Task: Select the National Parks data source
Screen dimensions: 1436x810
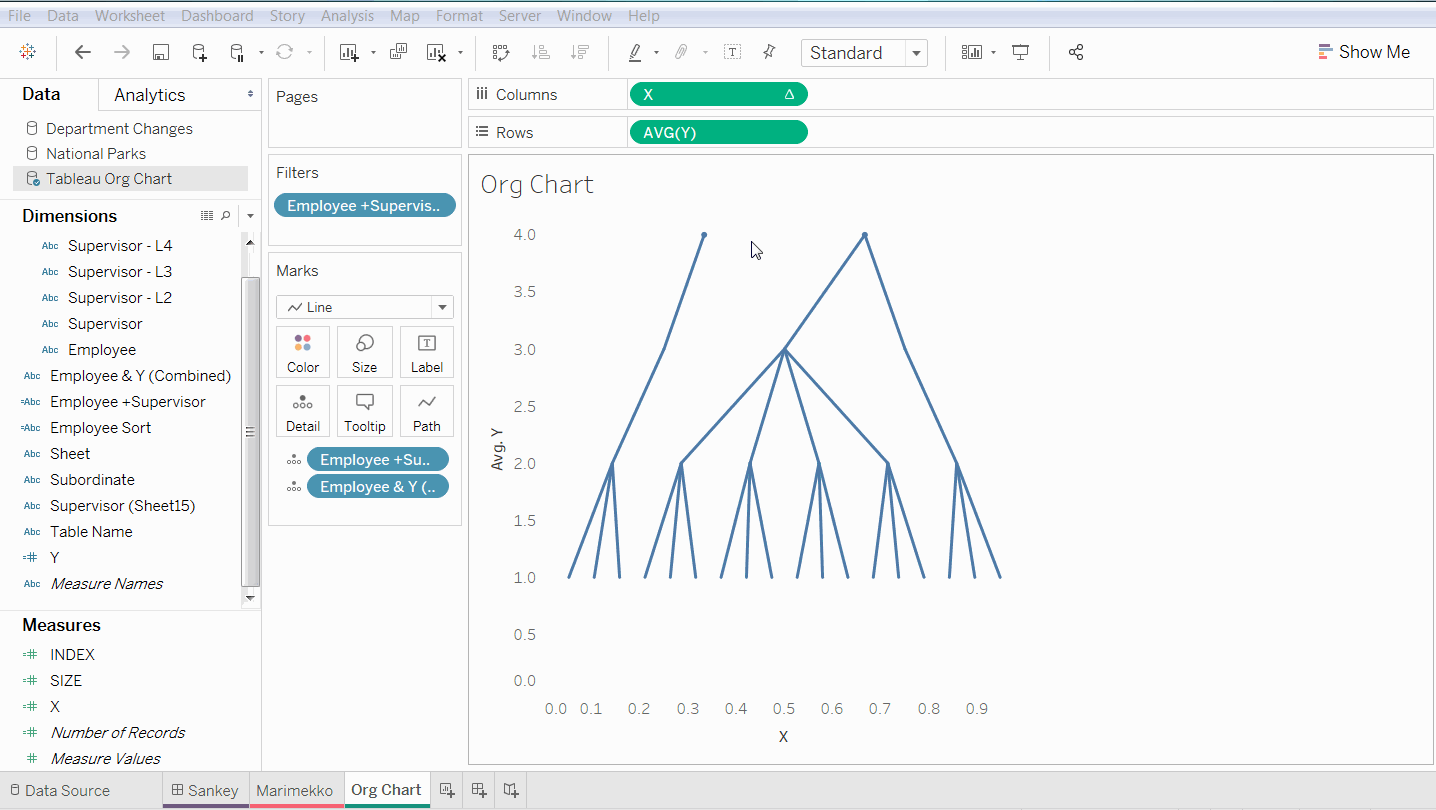Action: click(x=95, y=153)
